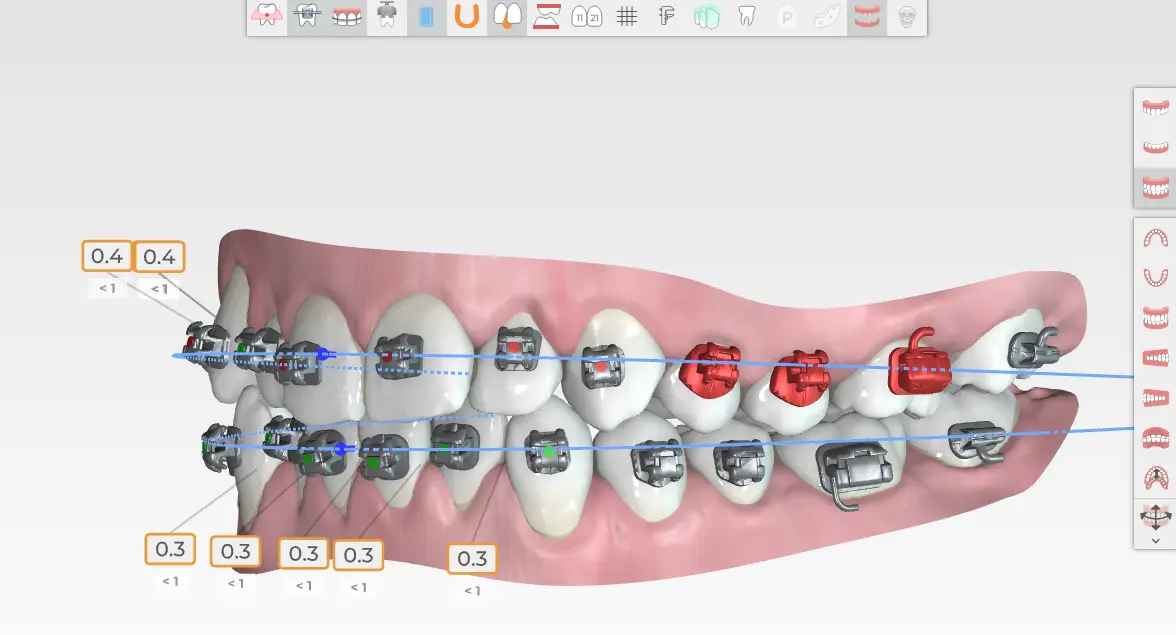Image resolution: width=1176 pixels, height=635 pixels.
Task: Switch to lower arch occlusal view
Action: [x=1155, y=277]
